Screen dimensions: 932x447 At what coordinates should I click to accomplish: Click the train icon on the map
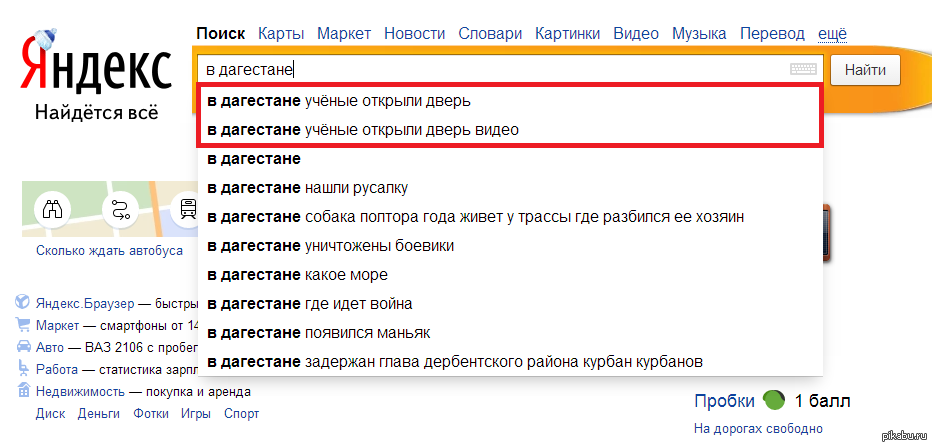188,209
